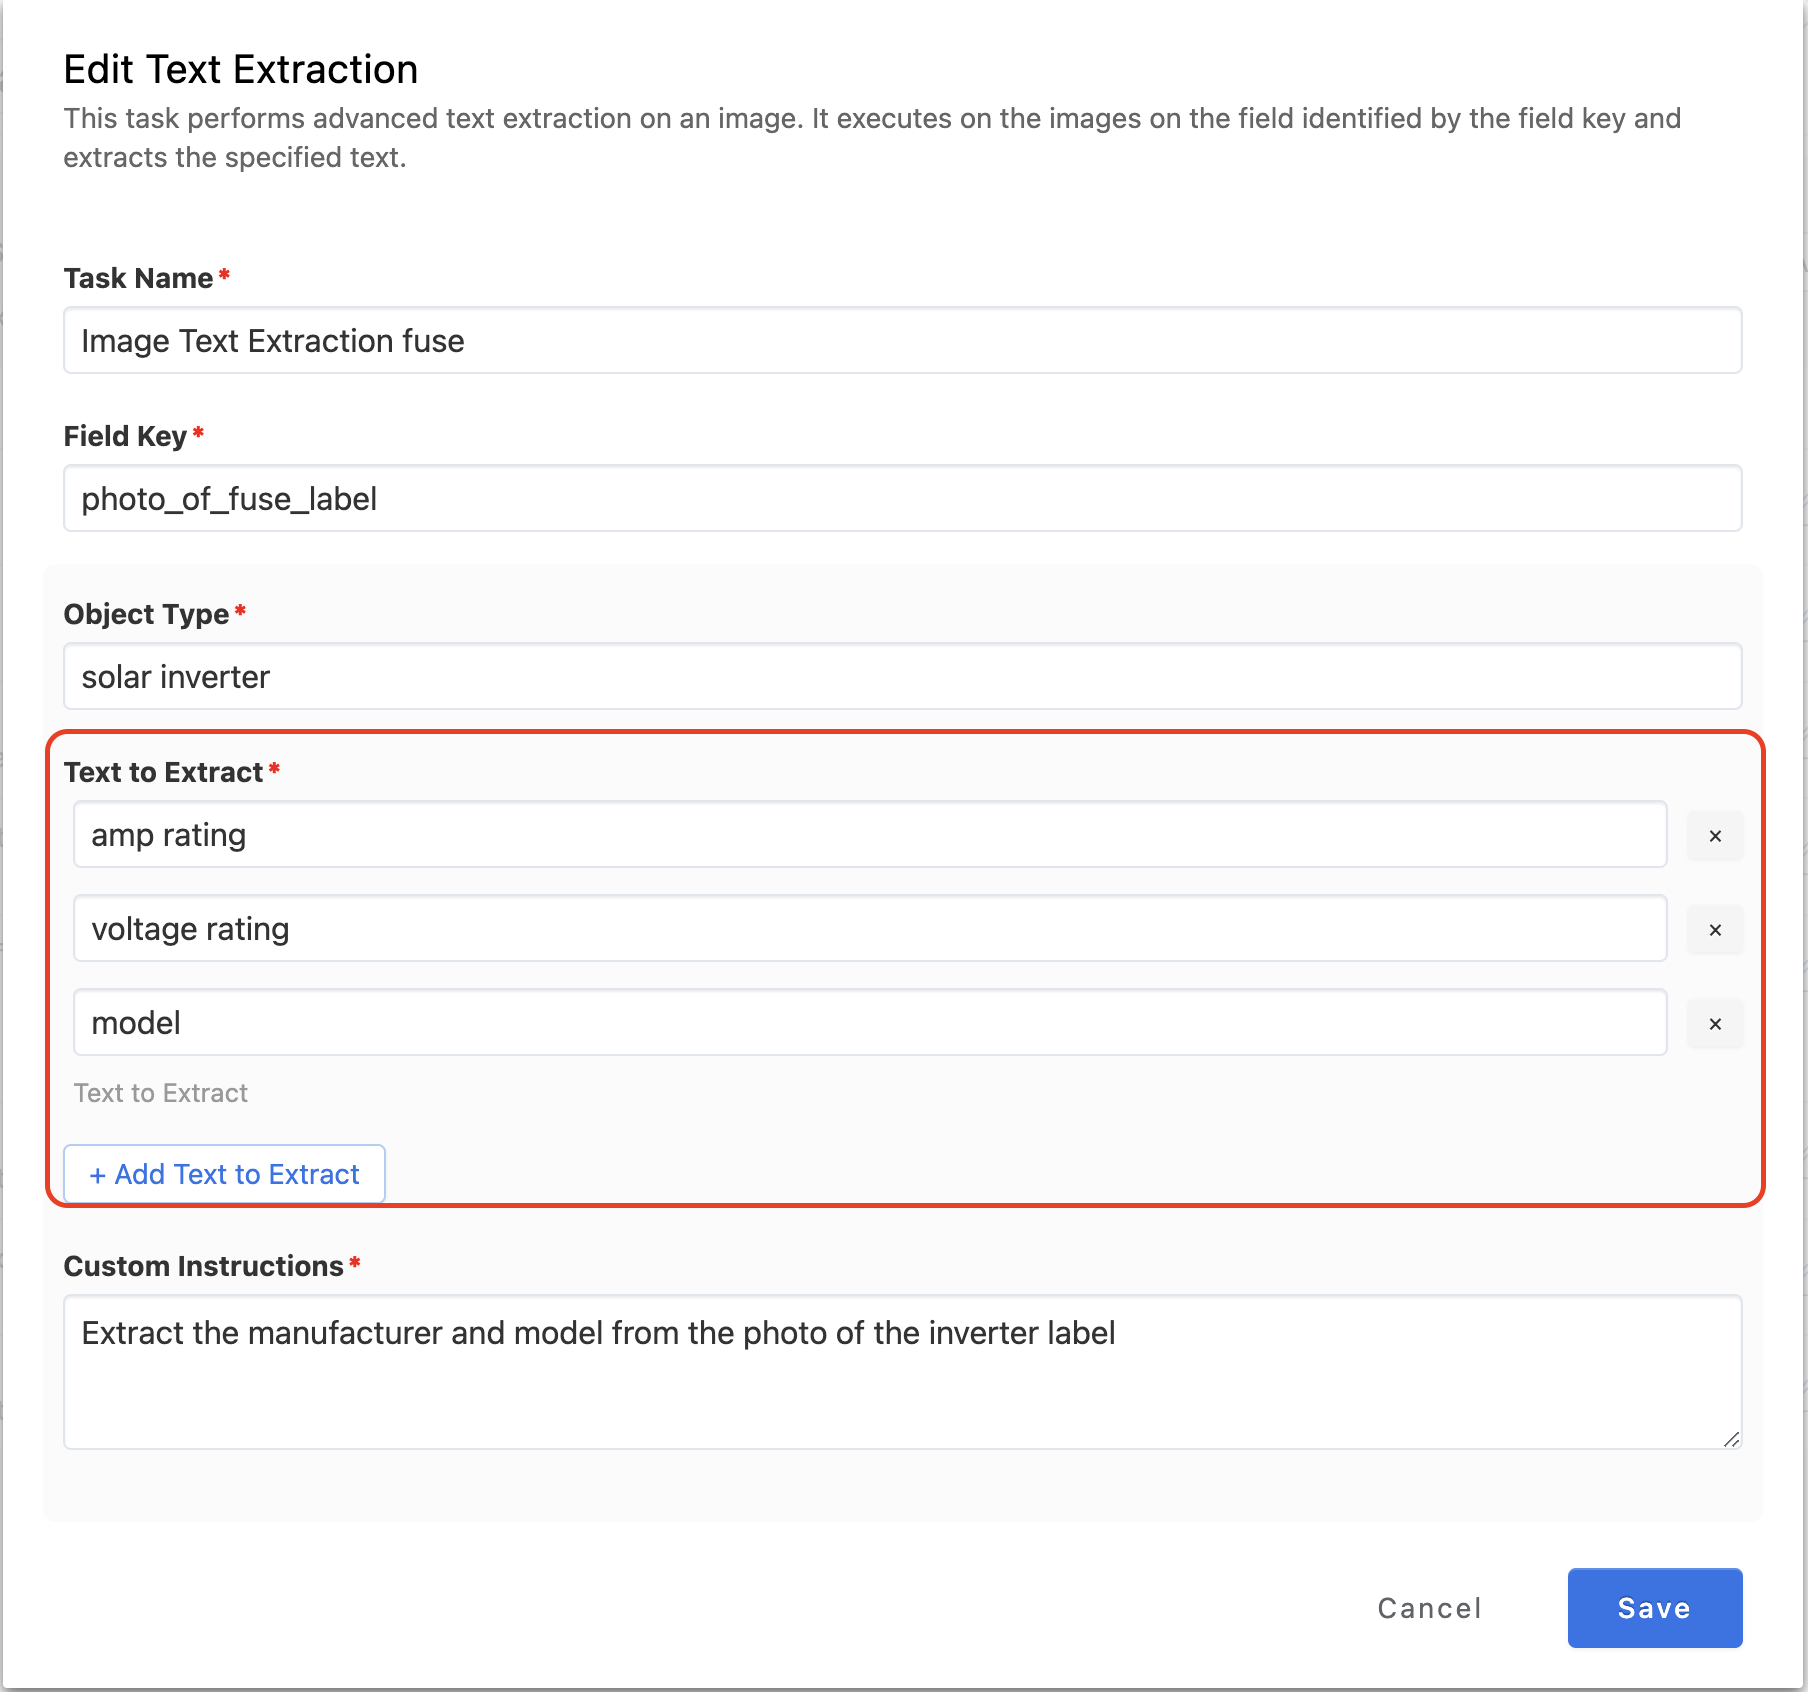Cancel editing the text extraction
The height and width of the screenshot is (1692, 1808).
click(x=1429, y=1608)
